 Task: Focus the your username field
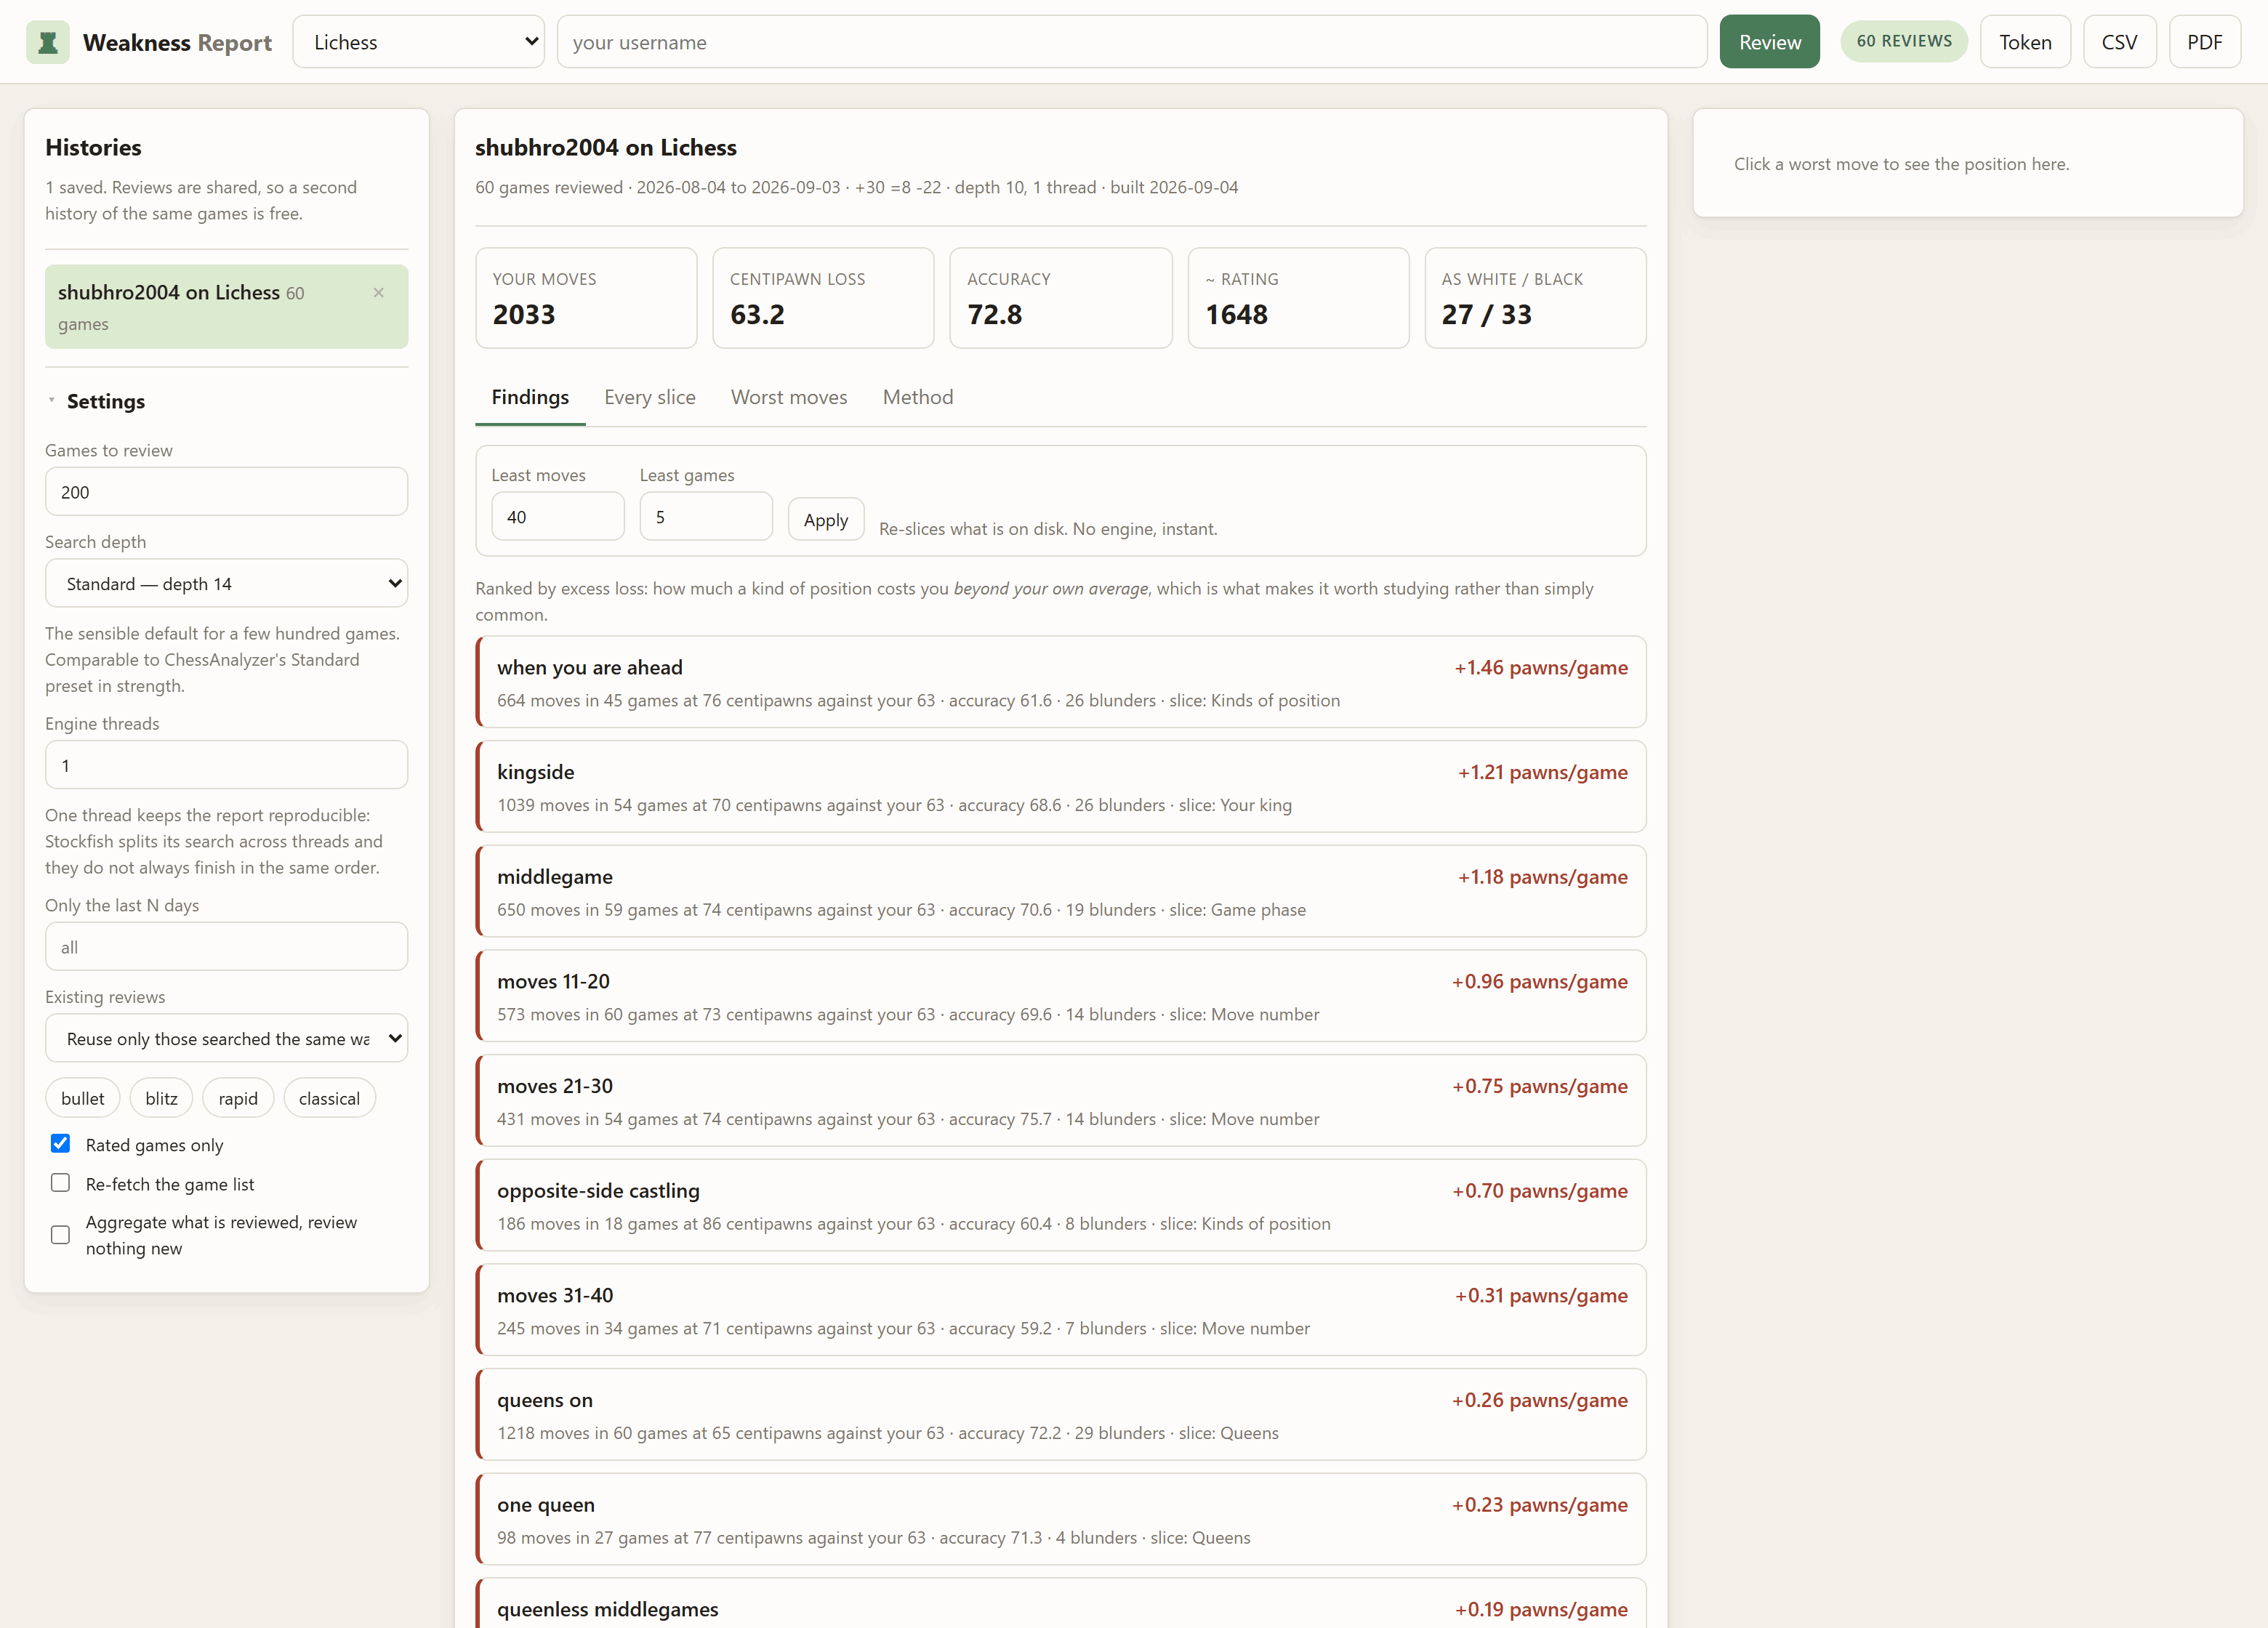1131,42
